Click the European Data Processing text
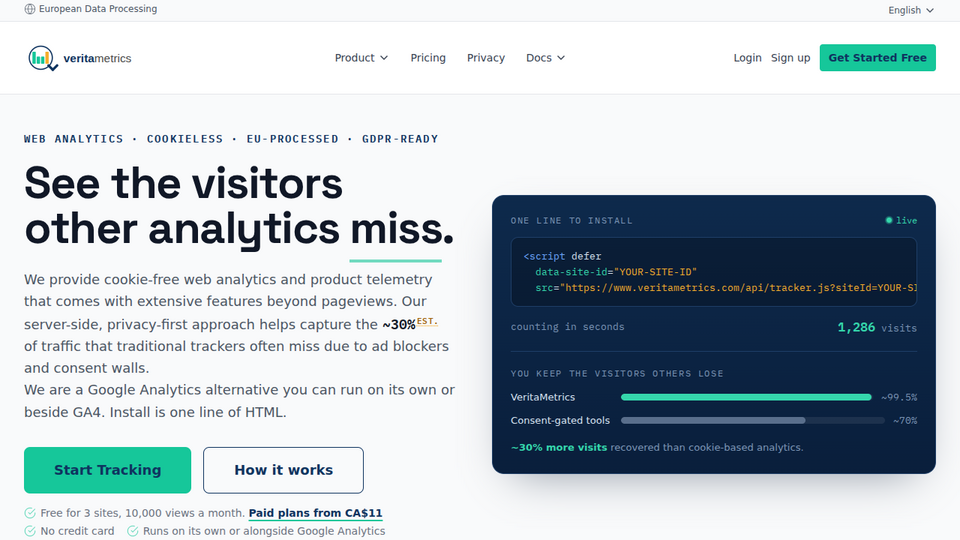This screenshot has height=540, width=960. coord(98,9)
